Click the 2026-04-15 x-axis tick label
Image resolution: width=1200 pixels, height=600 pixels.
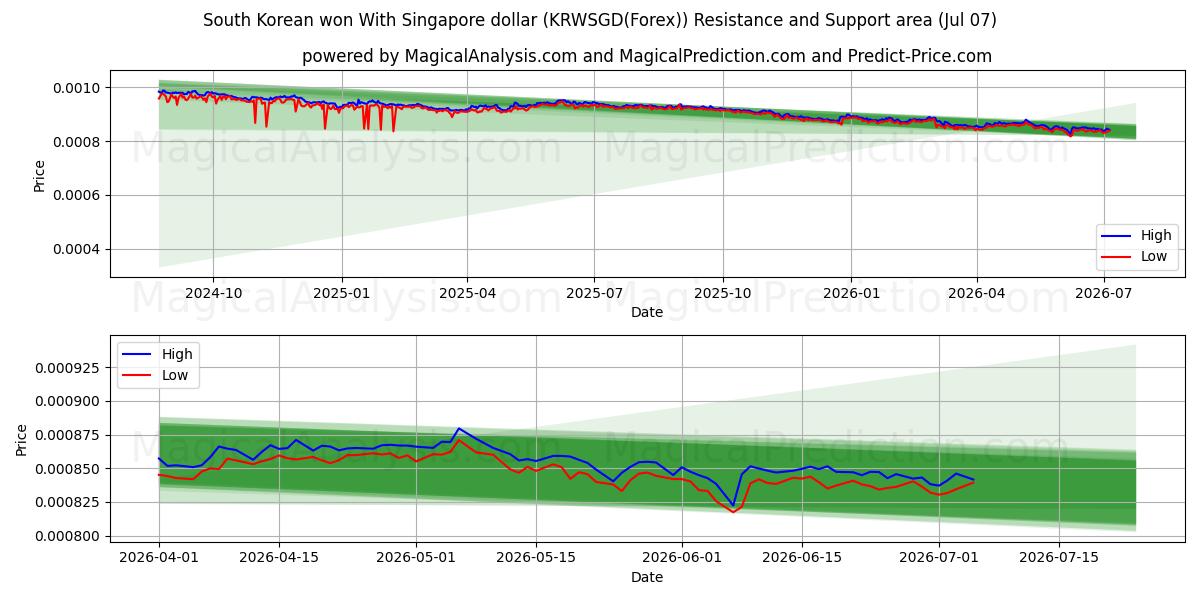[x=278, y=558]
